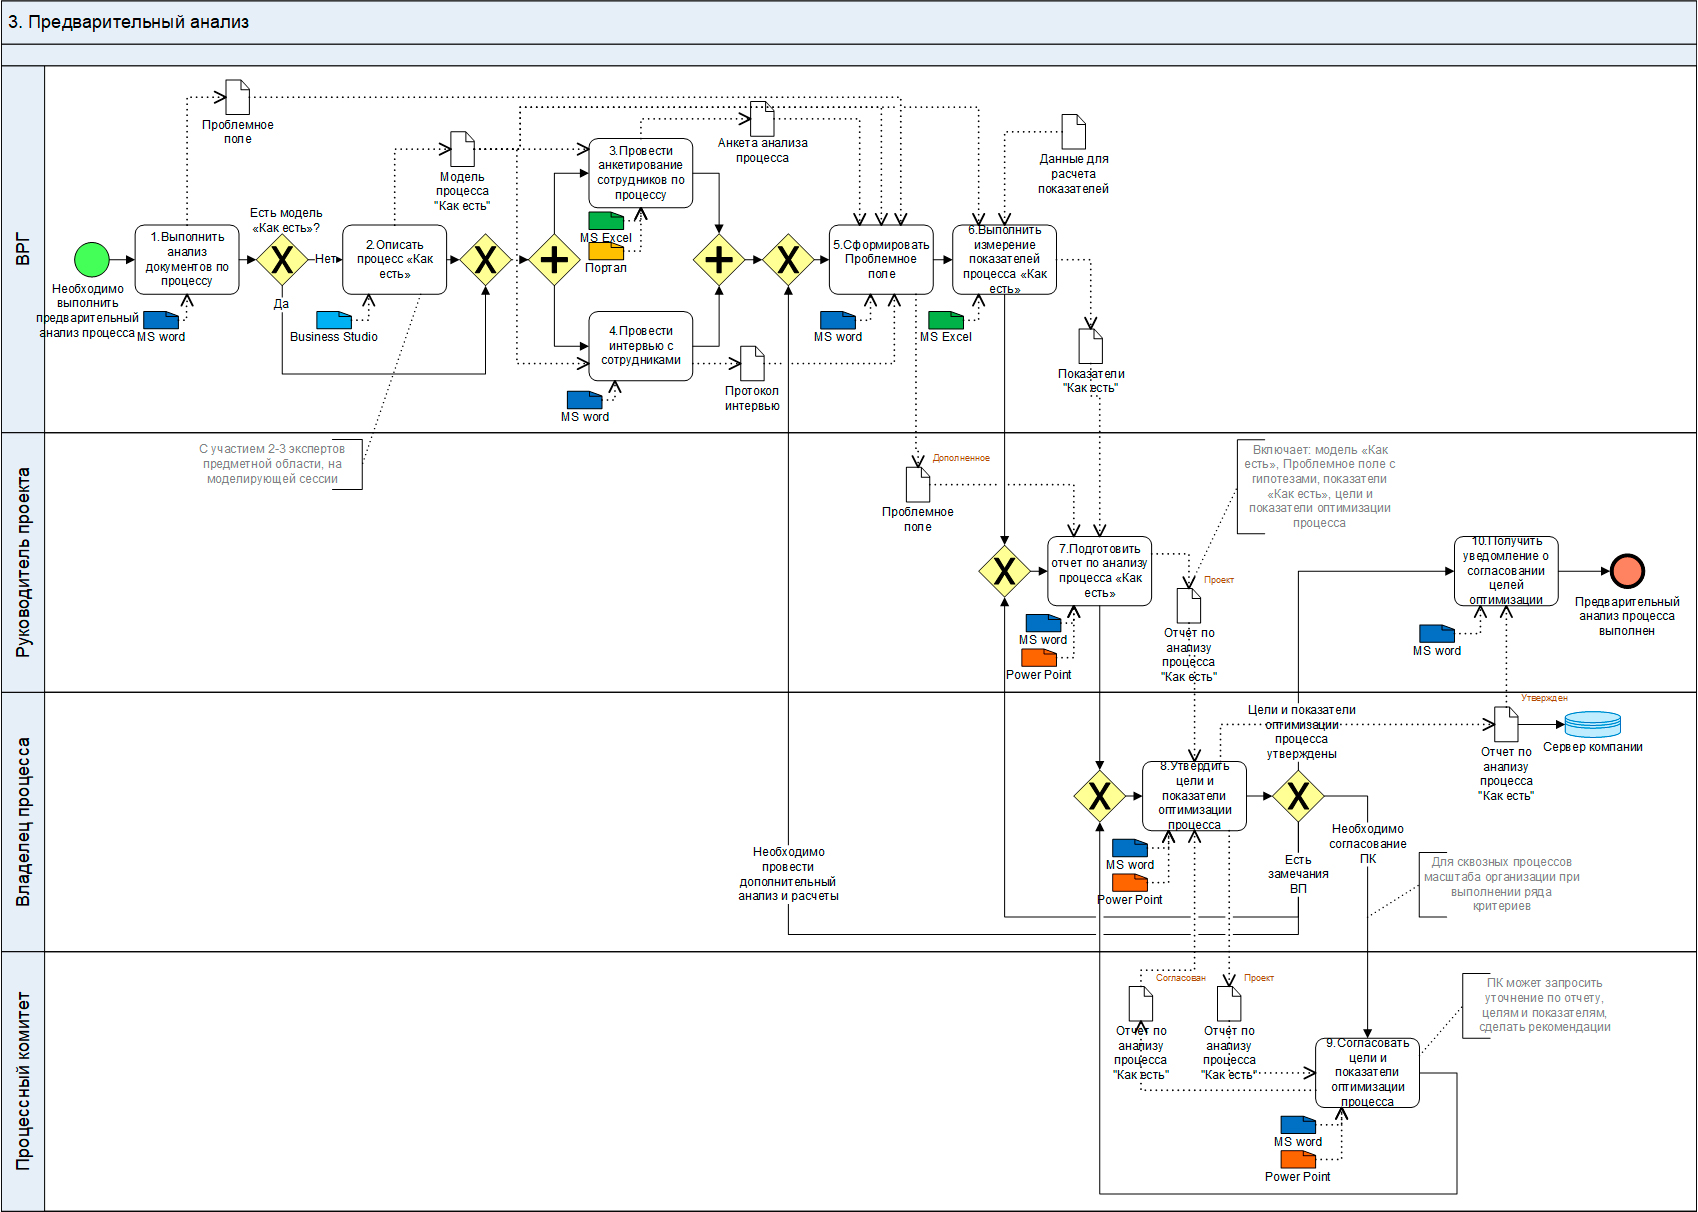Click task 4 Провести интервью с сотрудниками
The width and height of the screenshot is (1698, 1212).
(x=641, y=346)
